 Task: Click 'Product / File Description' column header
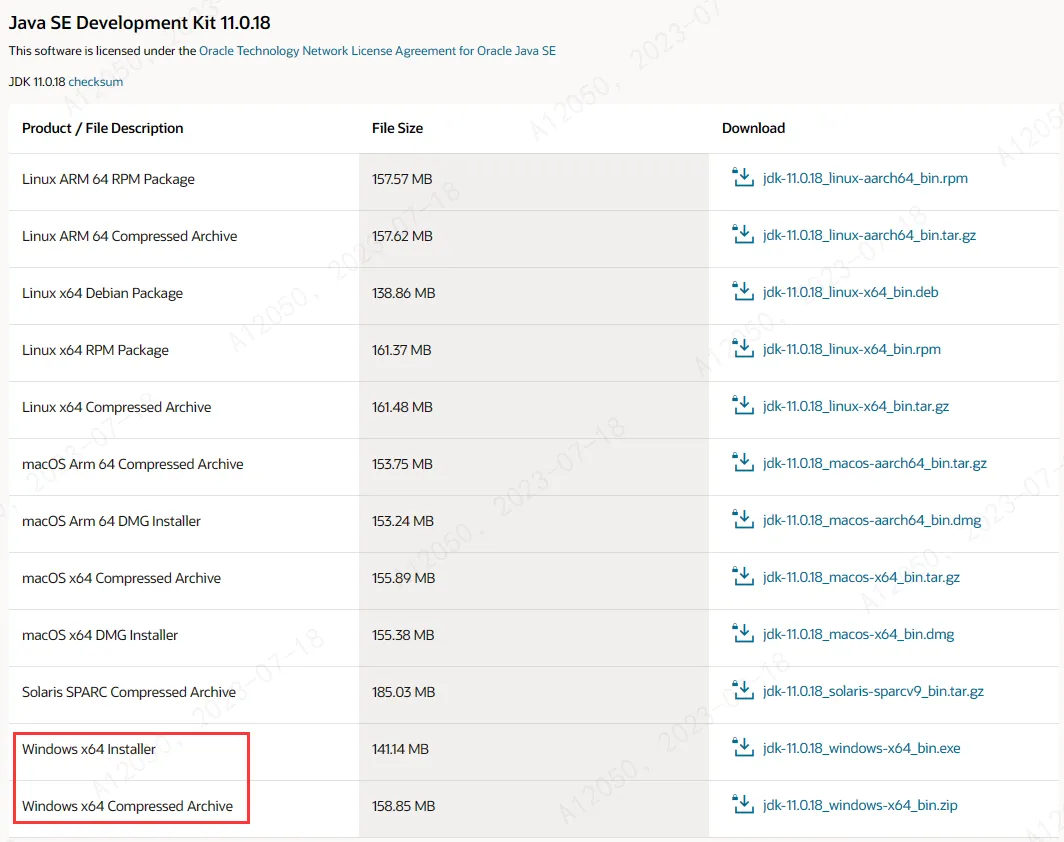click(102, 128)
